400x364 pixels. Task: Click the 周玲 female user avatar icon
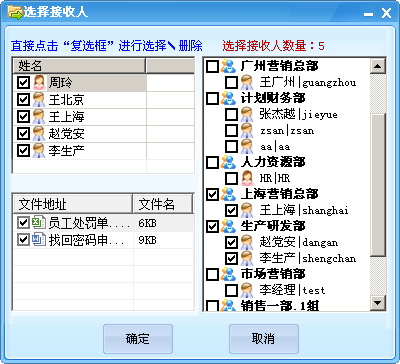click(39, 82)
